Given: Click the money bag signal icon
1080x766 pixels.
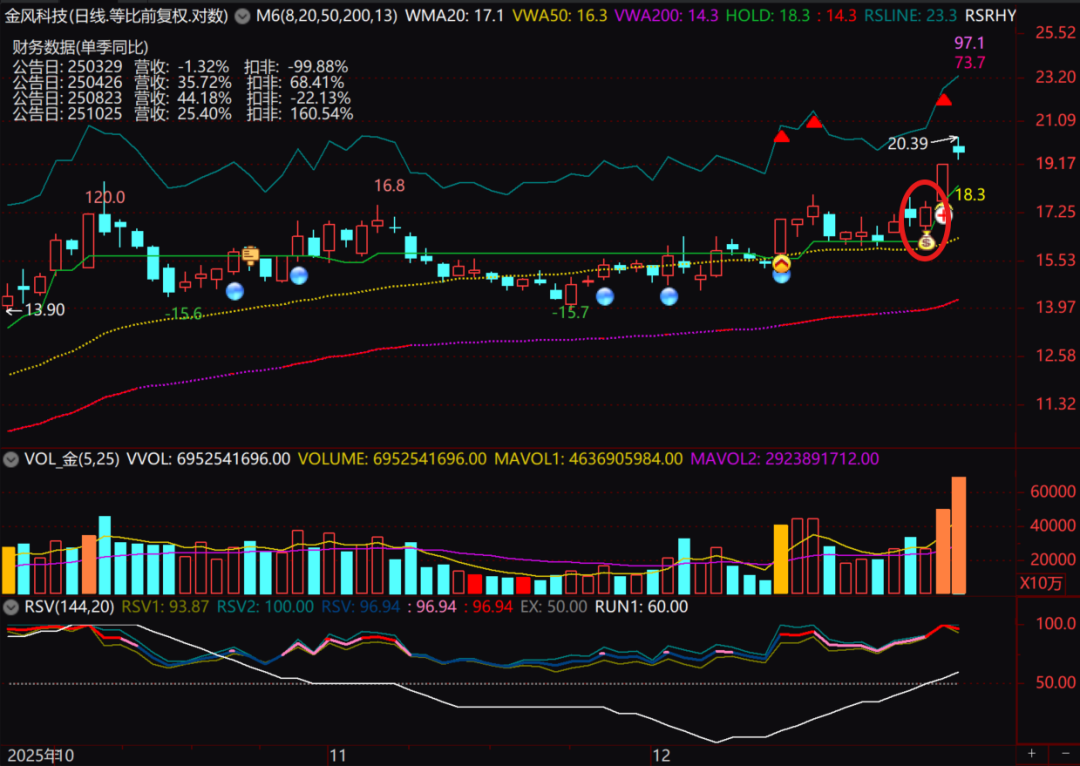Looking at the screenshot, I should [x=926, y=241].
